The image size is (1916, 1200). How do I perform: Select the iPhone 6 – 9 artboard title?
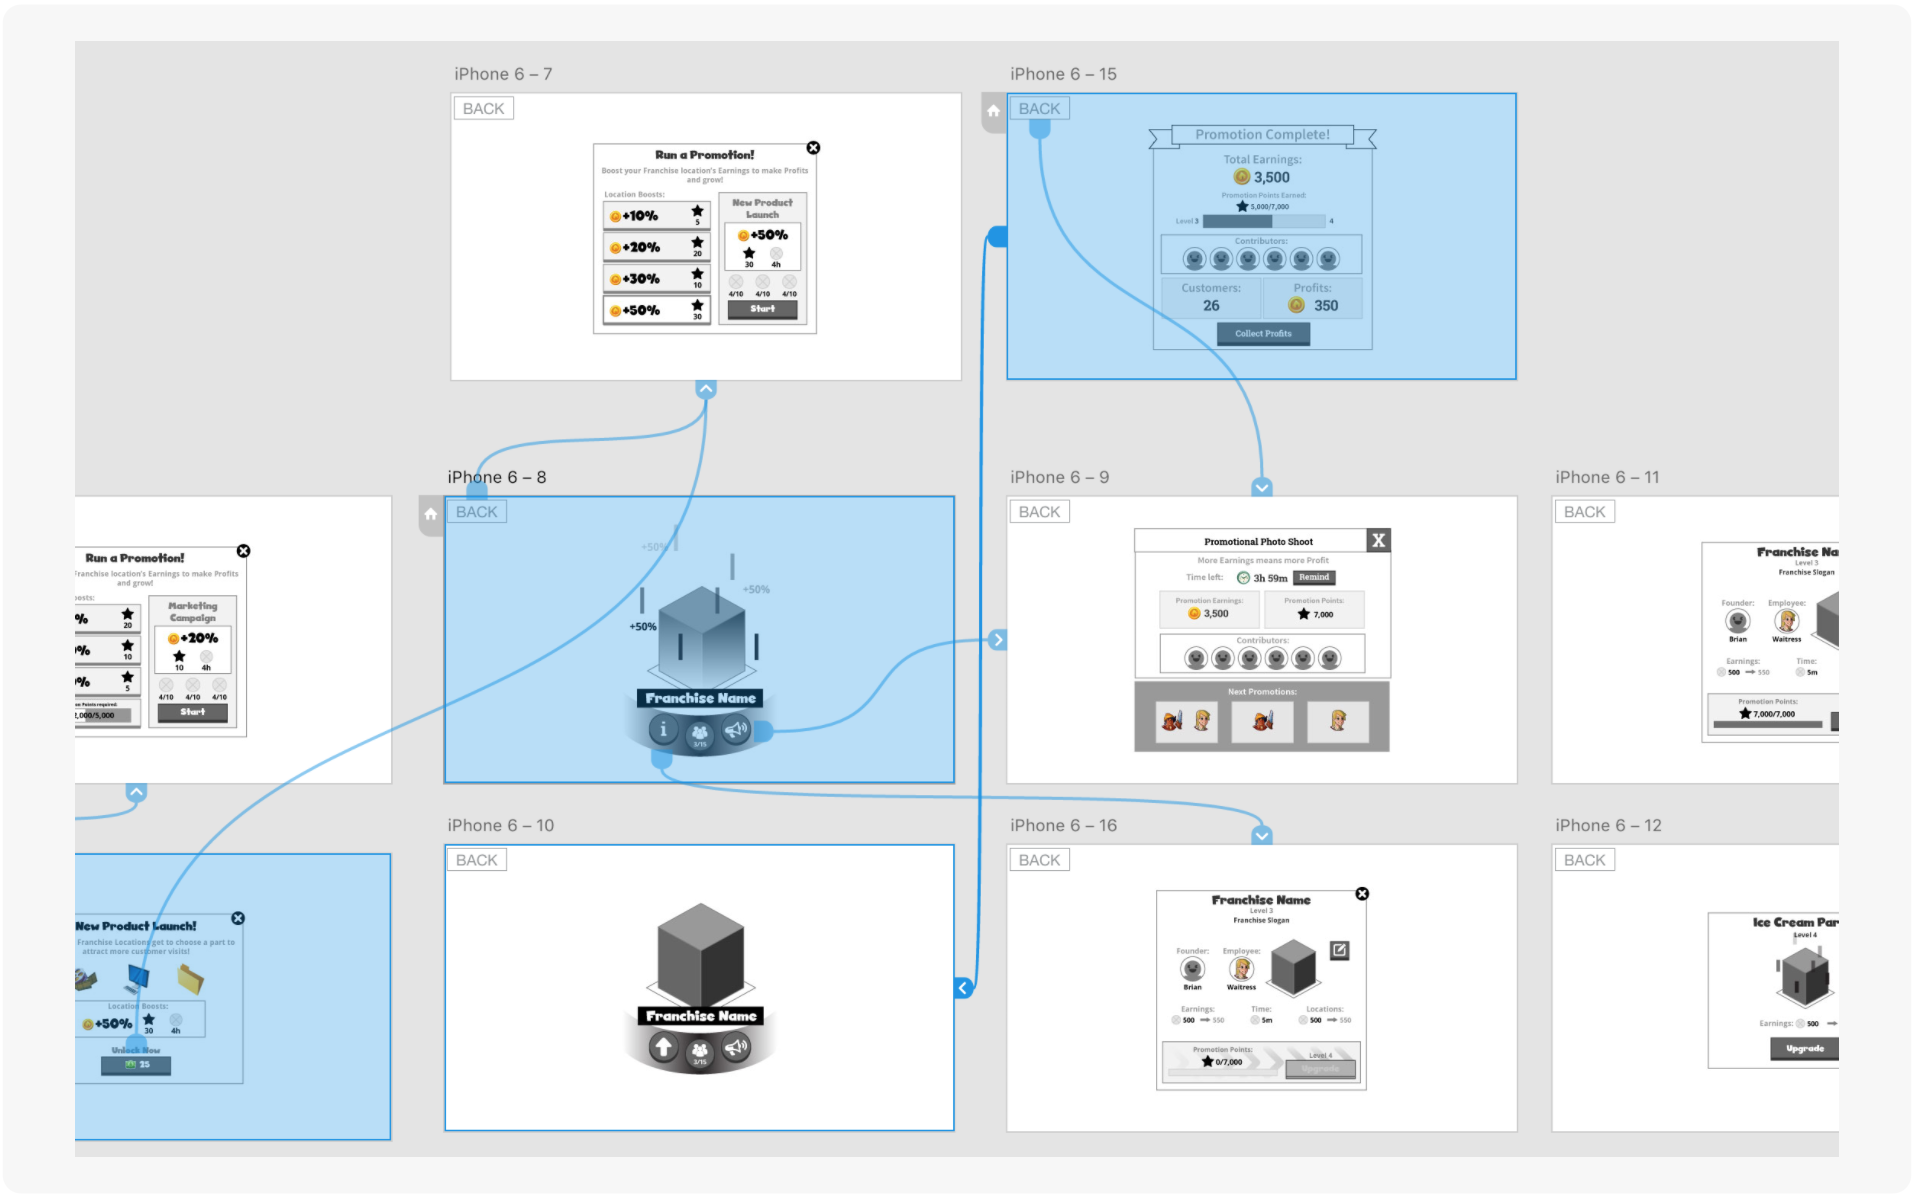[x=1059, y=477]
